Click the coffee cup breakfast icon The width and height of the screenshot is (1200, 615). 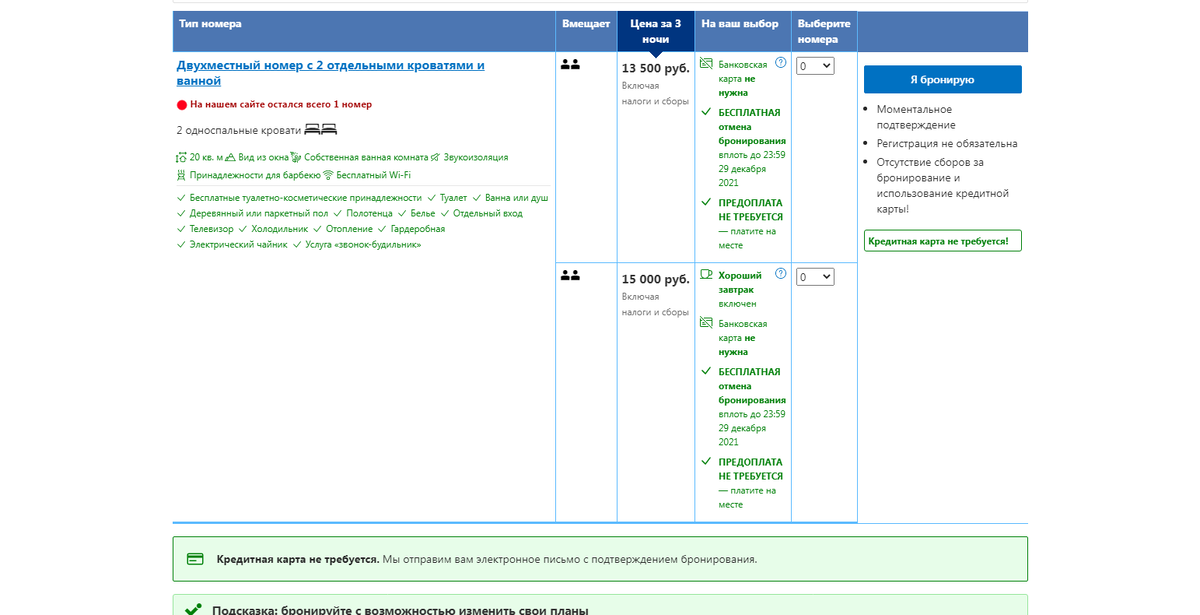pos(706,274)
